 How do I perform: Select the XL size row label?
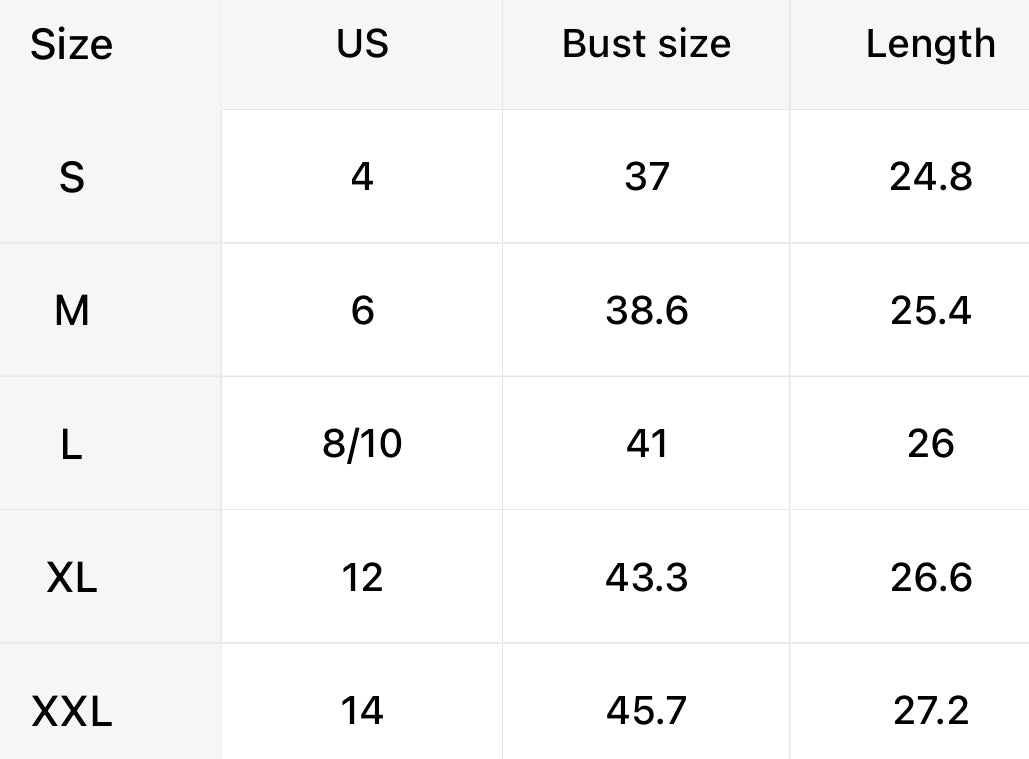(x=71, y=578)
